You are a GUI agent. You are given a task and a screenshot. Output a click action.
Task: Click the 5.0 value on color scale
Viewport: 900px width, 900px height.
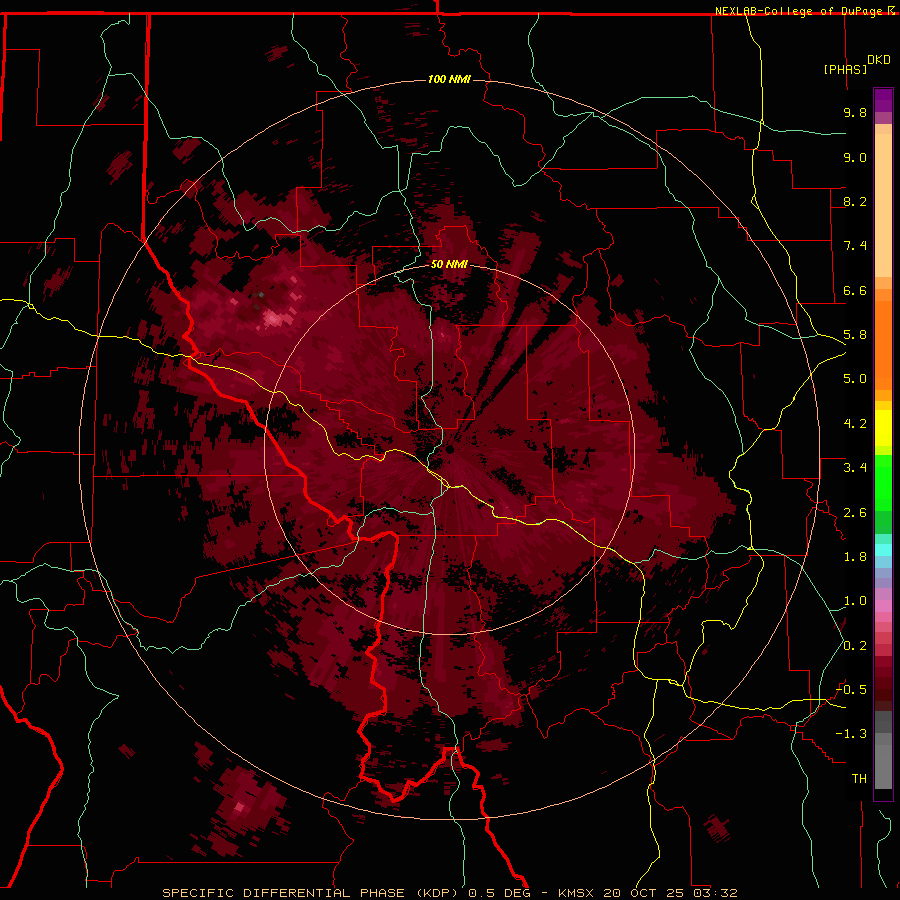(855, 379)
